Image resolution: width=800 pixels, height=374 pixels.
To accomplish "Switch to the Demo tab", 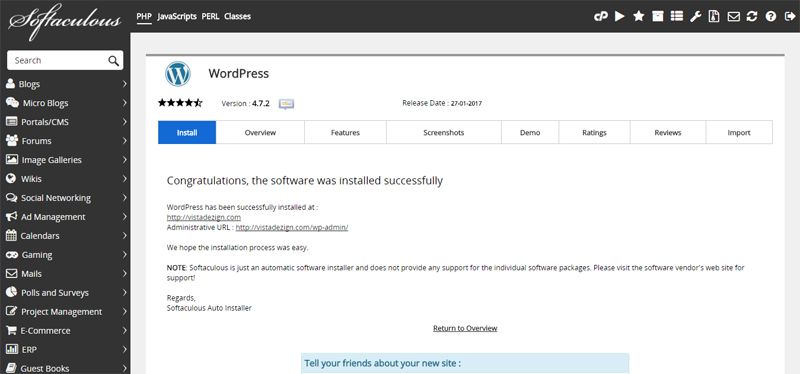I will [530, 133].
